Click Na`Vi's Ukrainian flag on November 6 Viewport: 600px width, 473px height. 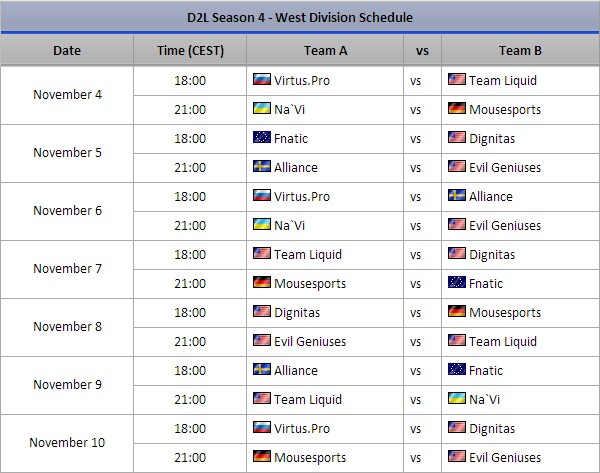pos(262,225)
